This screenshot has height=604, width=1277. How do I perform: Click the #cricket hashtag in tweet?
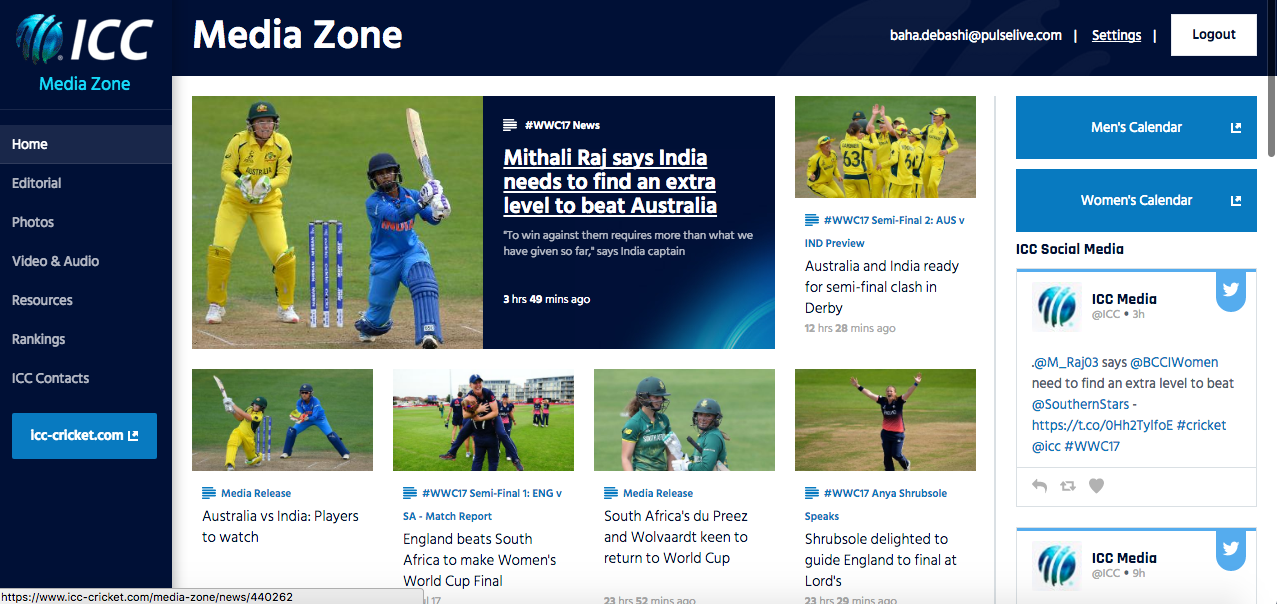coord(1201,425)
